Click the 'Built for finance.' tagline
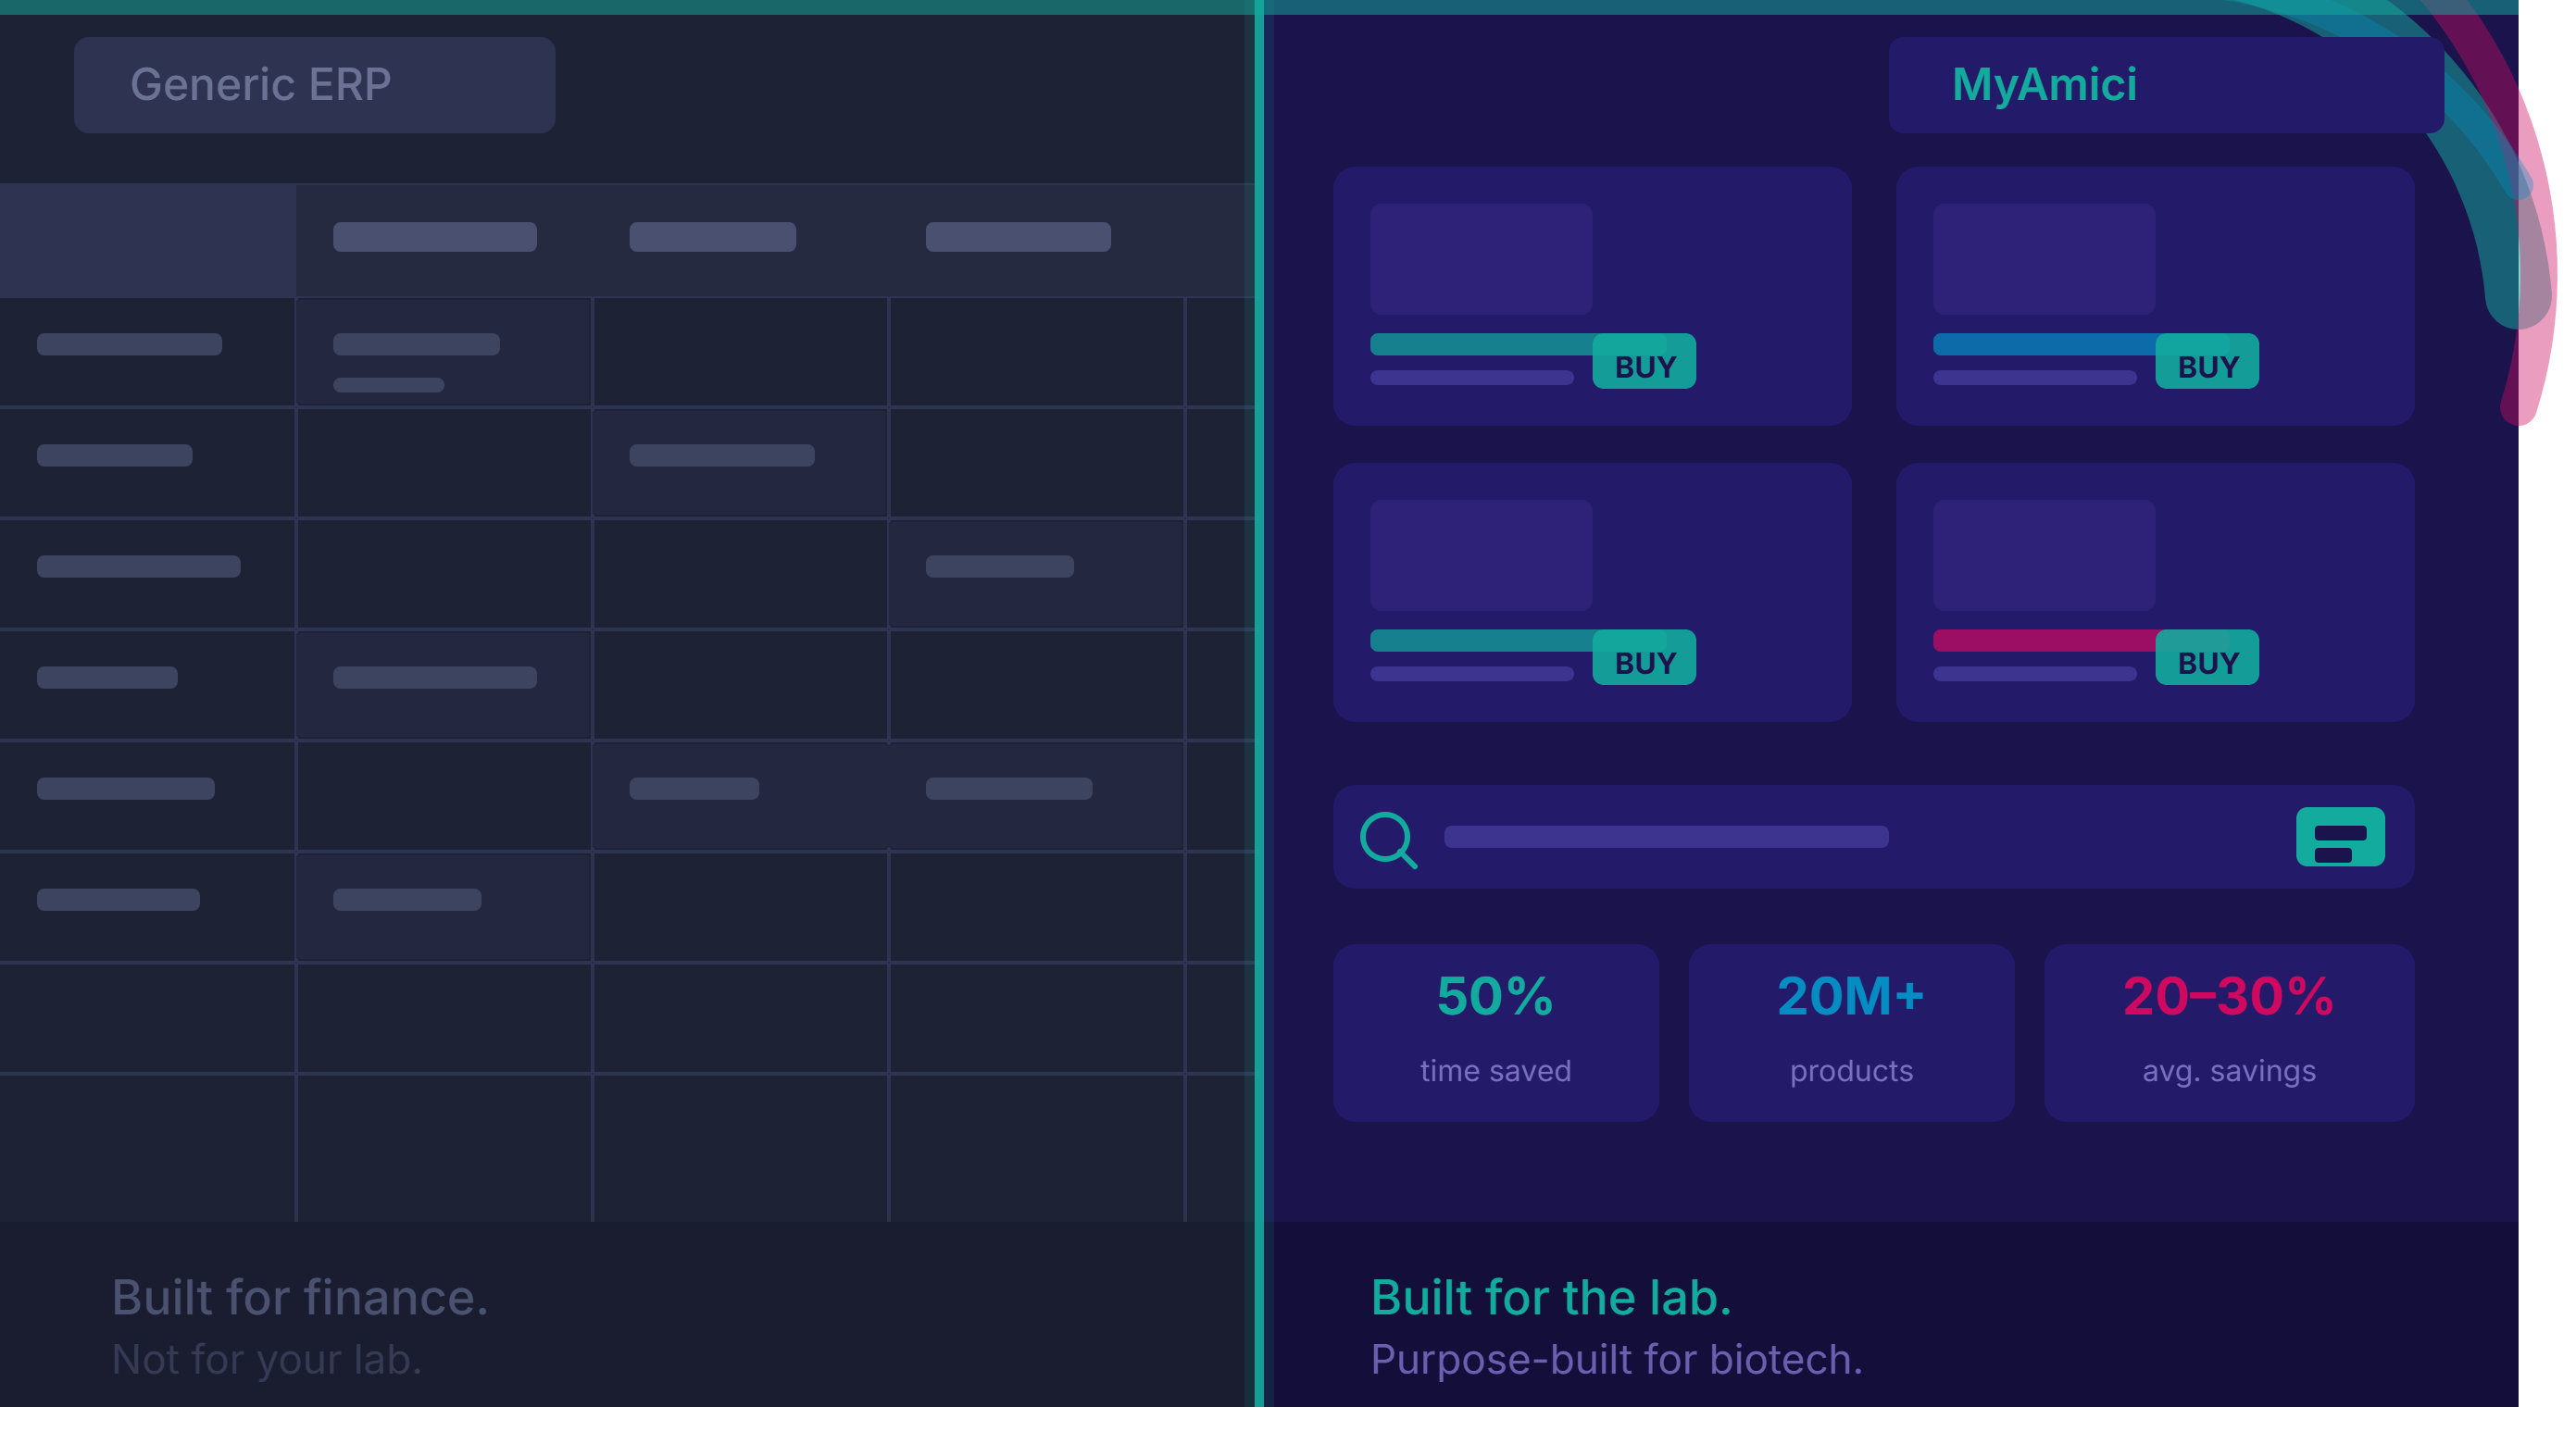Image resolution: width=2576 pixels, height=1444 pixels. coord(300,1297)
